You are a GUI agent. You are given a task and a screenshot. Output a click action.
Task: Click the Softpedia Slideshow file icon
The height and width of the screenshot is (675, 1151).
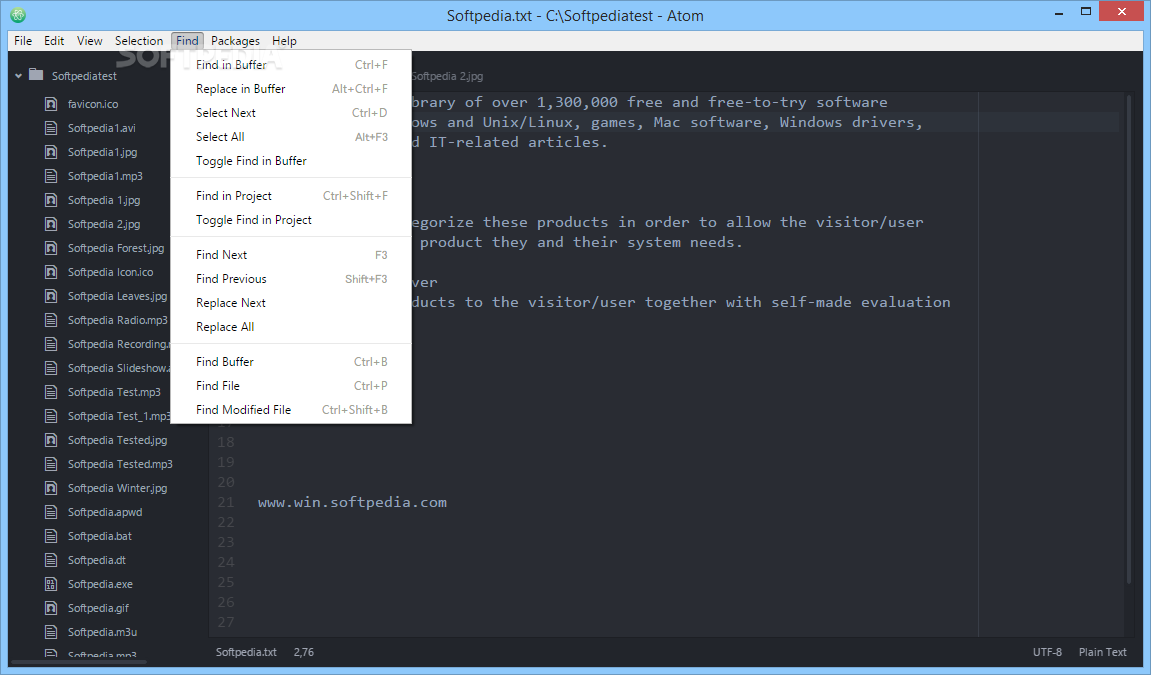51,368
